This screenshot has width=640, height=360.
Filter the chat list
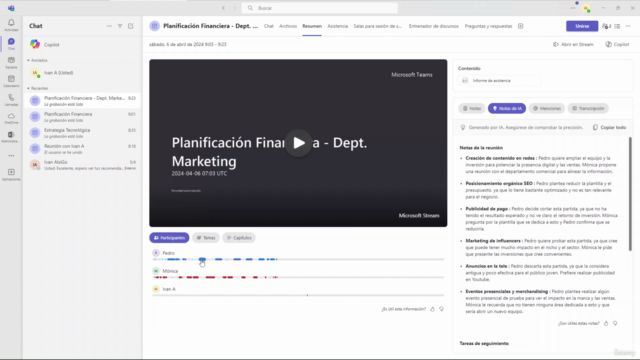click(x=120, y=26)
